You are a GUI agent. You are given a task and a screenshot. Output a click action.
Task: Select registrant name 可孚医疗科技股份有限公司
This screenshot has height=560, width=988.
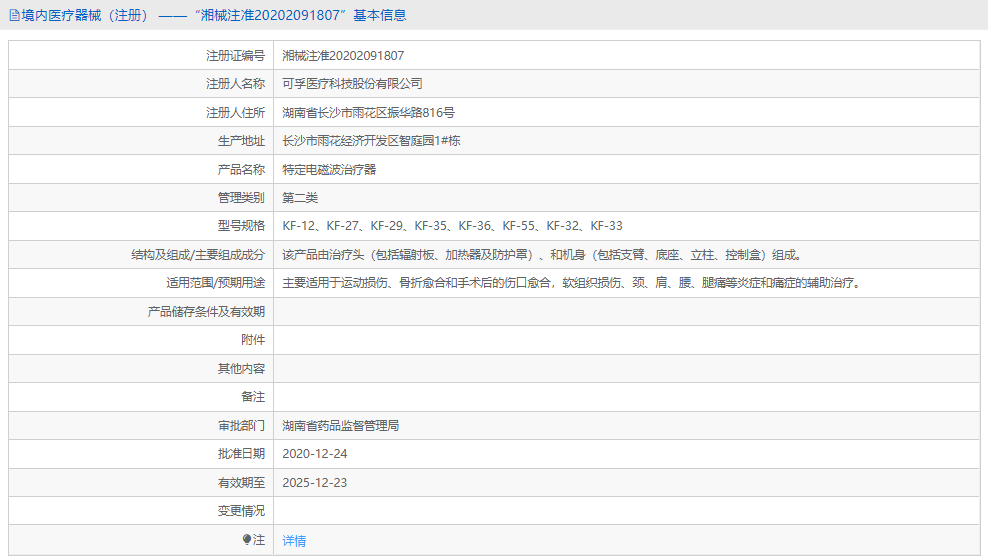click(x=352, y=84)
